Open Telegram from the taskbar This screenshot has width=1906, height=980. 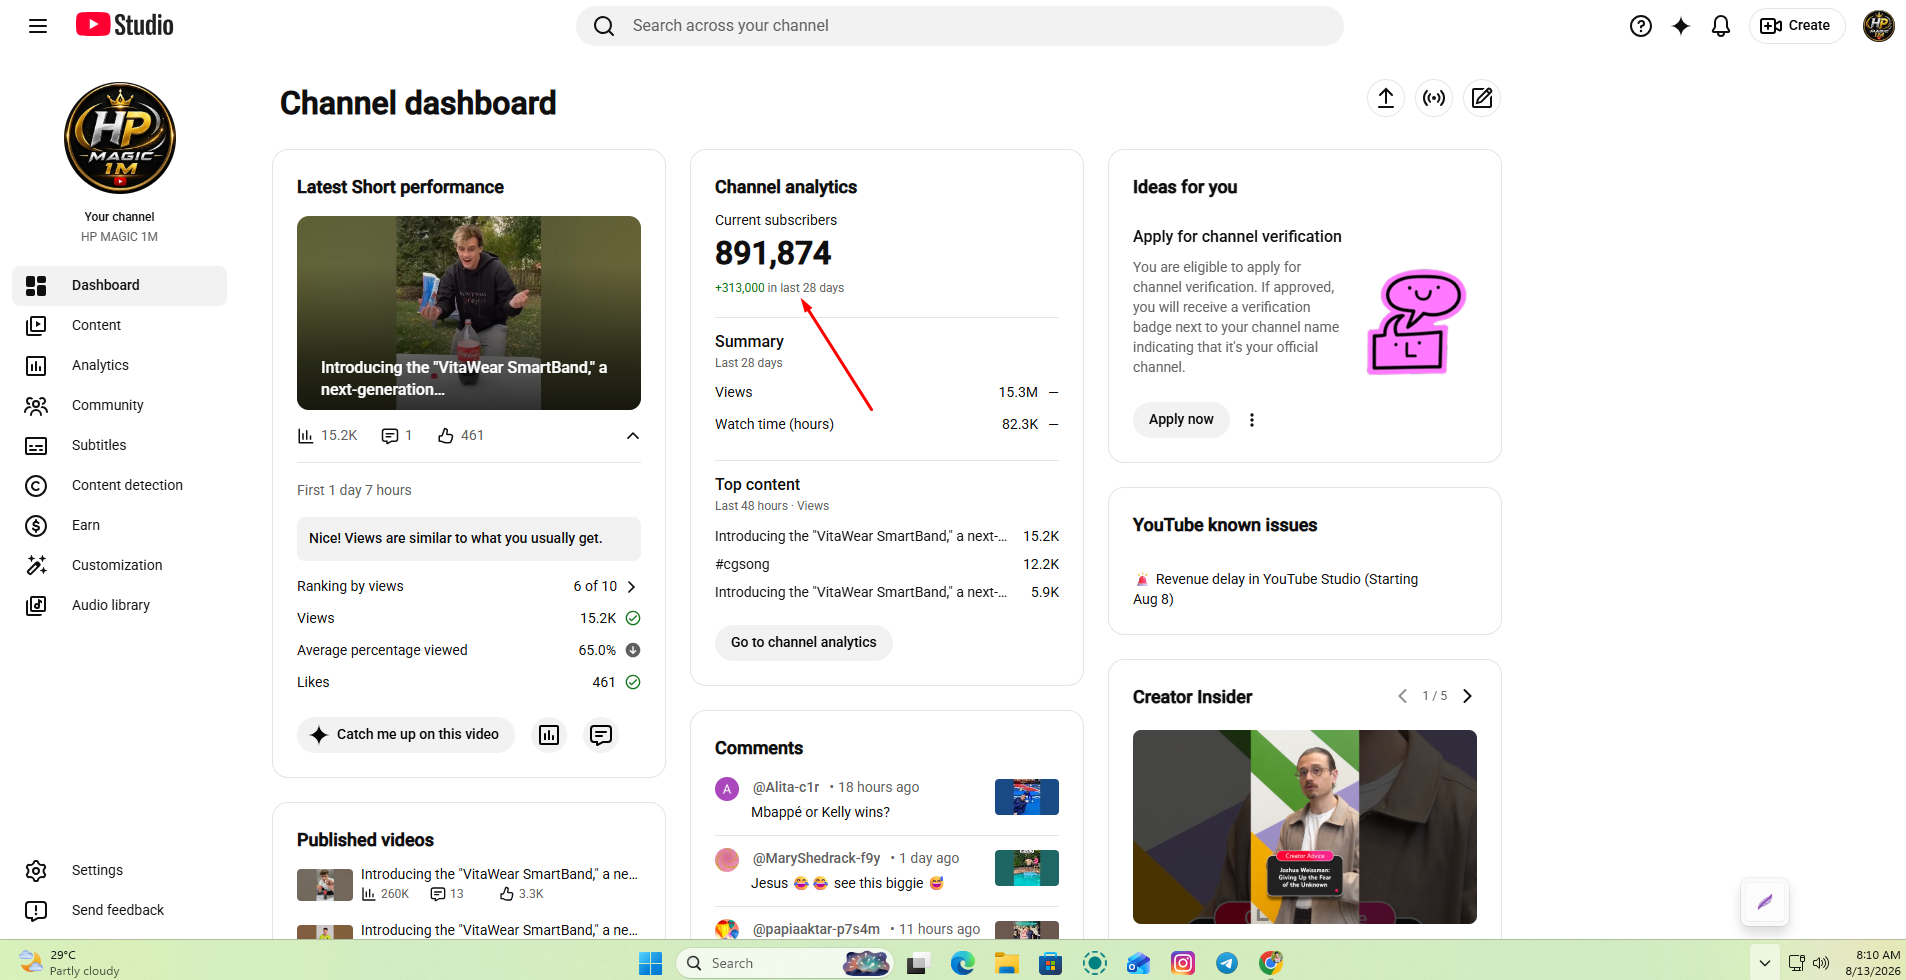tap(1226, 963)
